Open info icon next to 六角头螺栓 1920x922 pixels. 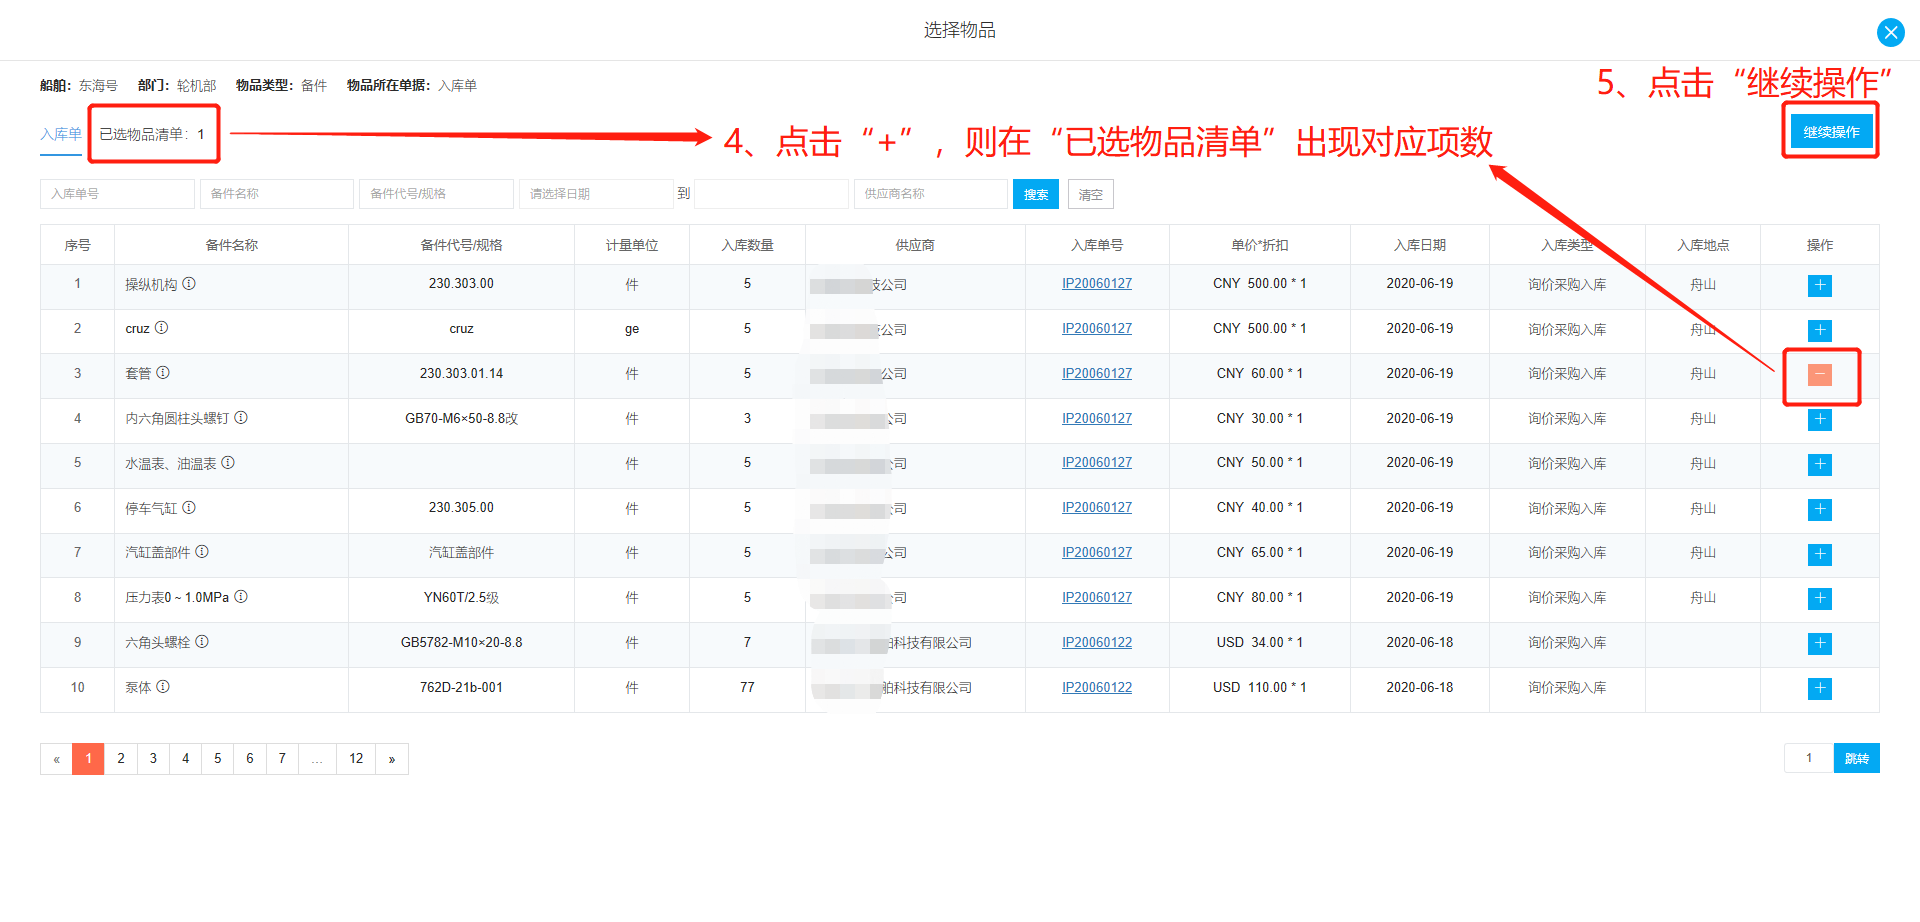tap(202, 642)
